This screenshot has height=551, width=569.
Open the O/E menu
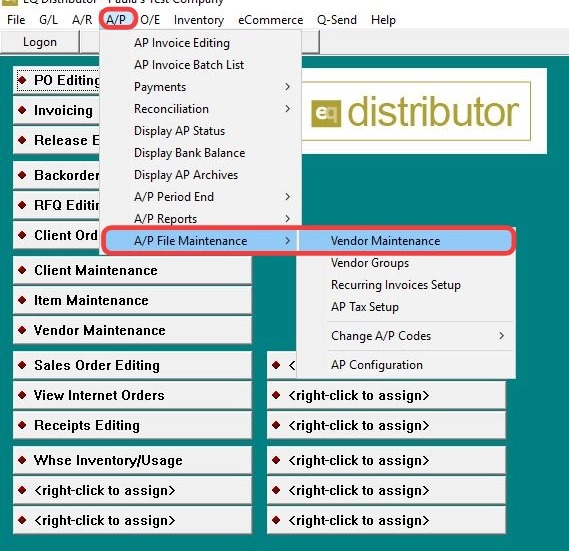(150, 20)
